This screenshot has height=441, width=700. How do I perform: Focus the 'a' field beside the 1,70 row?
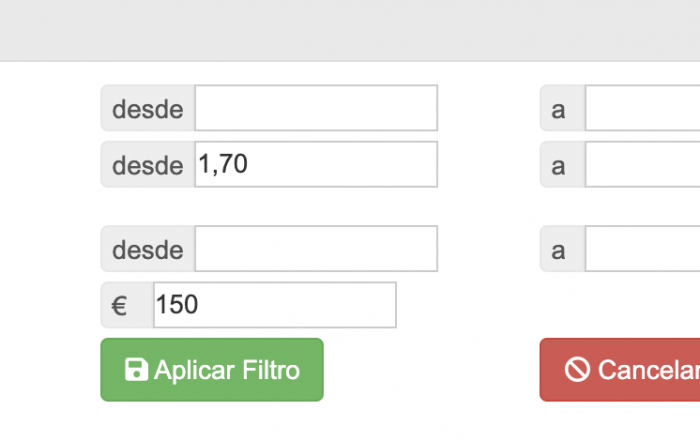point(642,164)
